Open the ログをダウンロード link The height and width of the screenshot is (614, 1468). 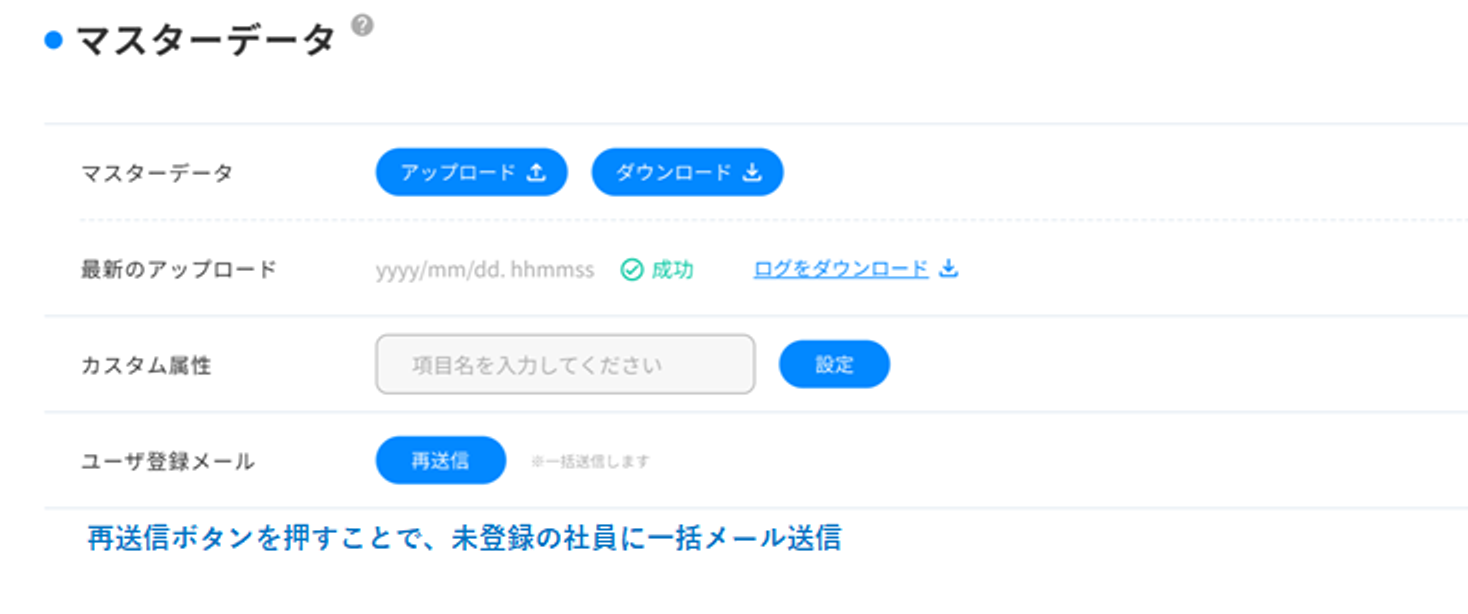[841, 269]
